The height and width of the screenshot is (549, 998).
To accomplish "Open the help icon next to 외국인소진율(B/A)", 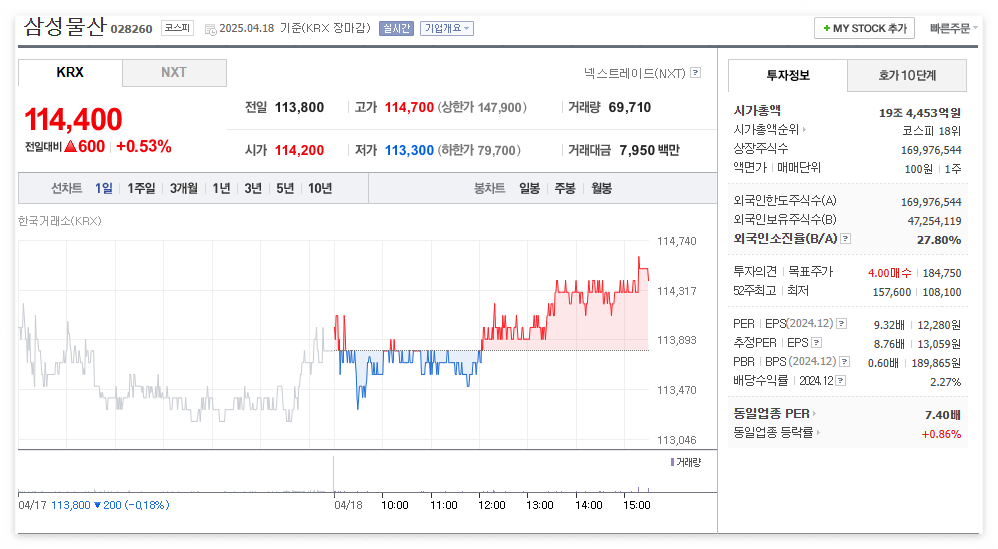I will tap(845, 239).
